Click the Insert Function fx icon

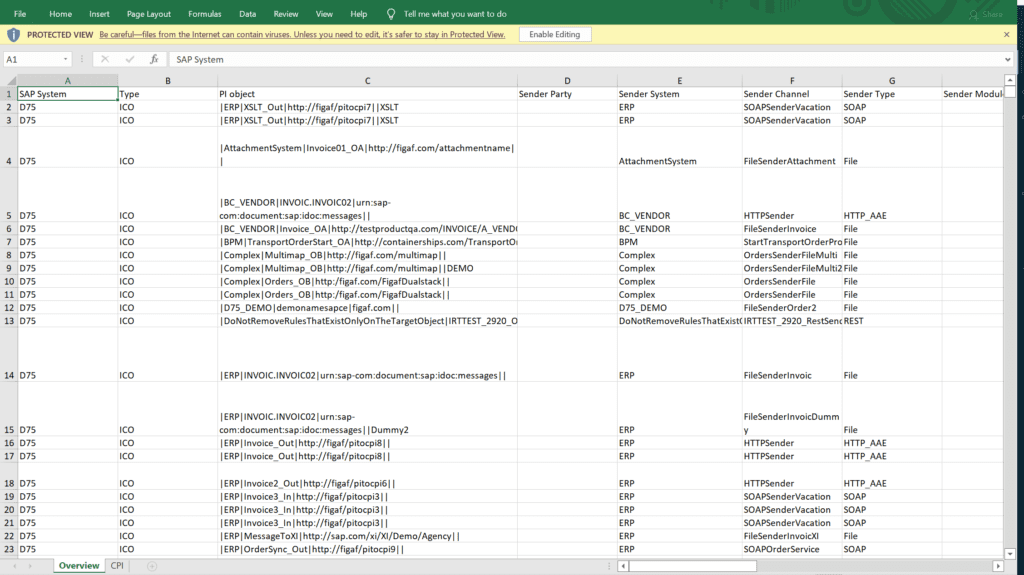154,59
